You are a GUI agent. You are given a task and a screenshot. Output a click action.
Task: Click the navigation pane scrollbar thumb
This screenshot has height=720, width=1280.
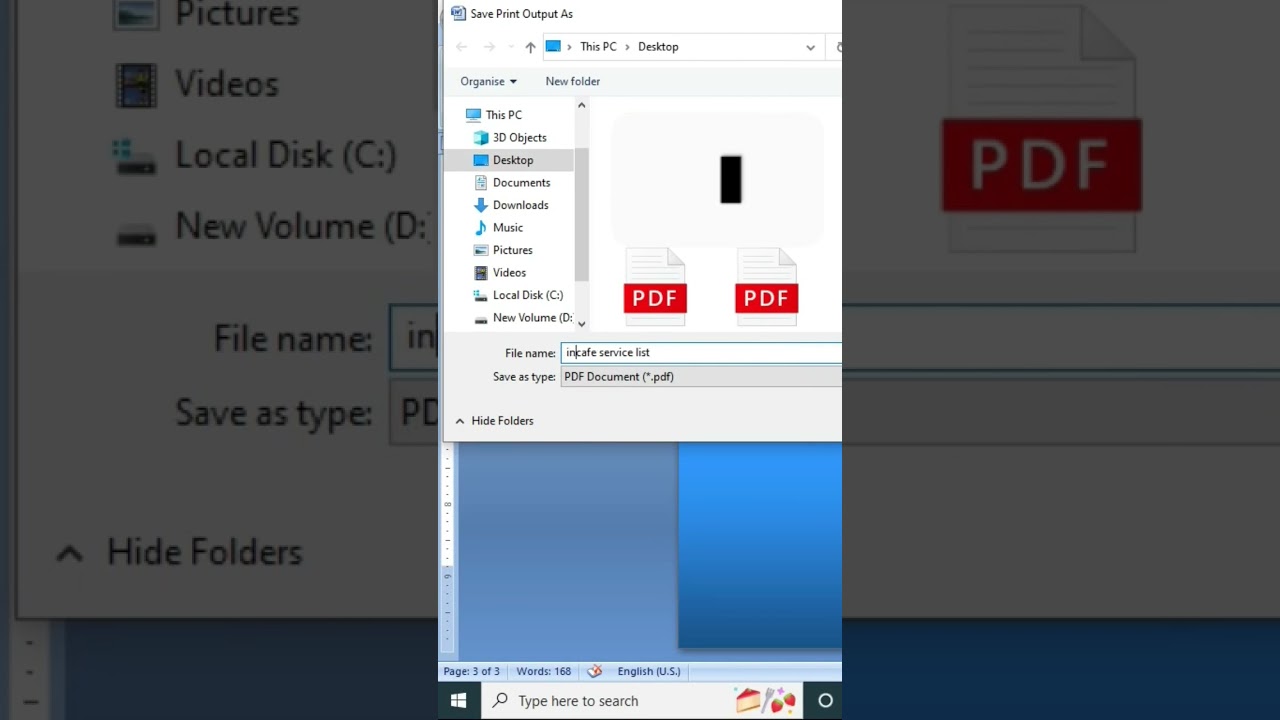tap(581, 215)
